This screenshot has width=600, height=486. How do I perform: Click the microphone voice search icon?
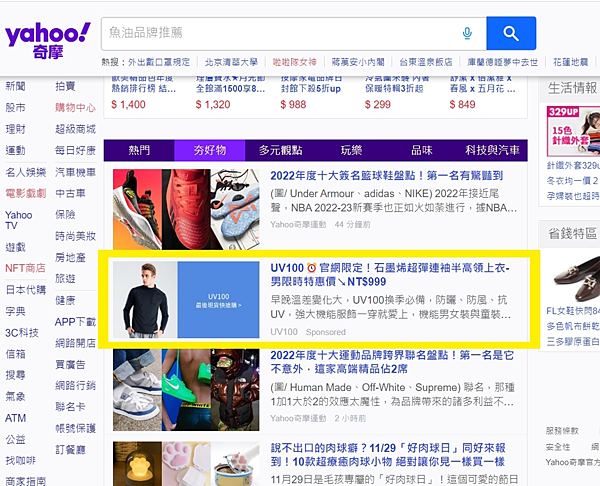(467, 33)
